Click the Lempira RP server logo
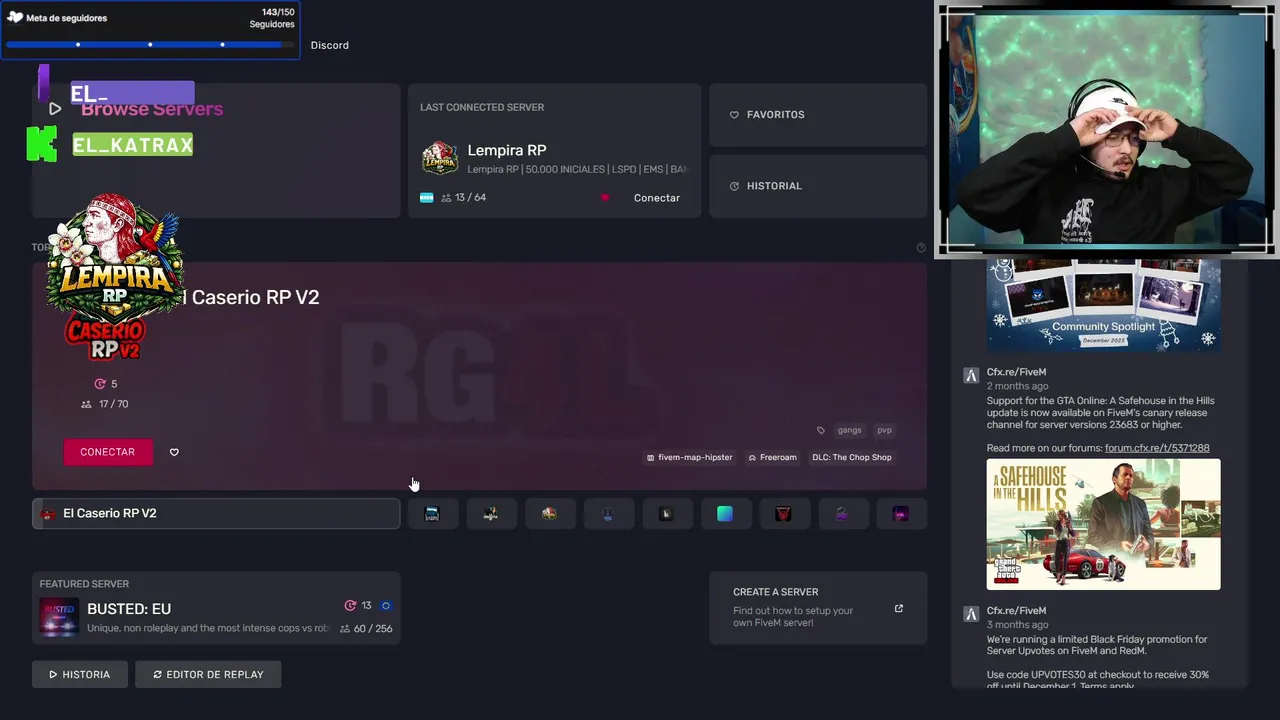The height and width of the screenshot is (720, 1280). pyautogui.click(x=439, y=158)
